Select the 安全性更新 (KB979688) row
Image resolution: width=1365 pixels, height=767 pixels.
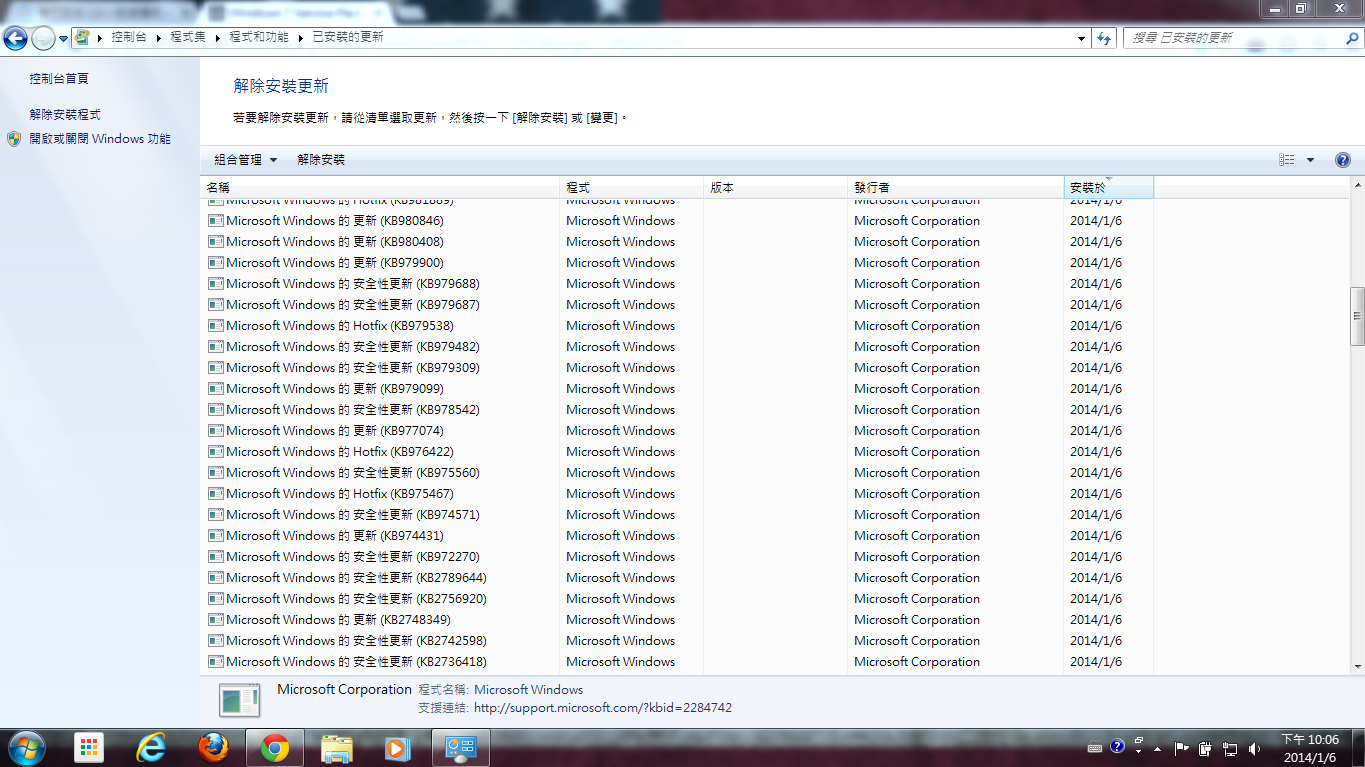677,284
